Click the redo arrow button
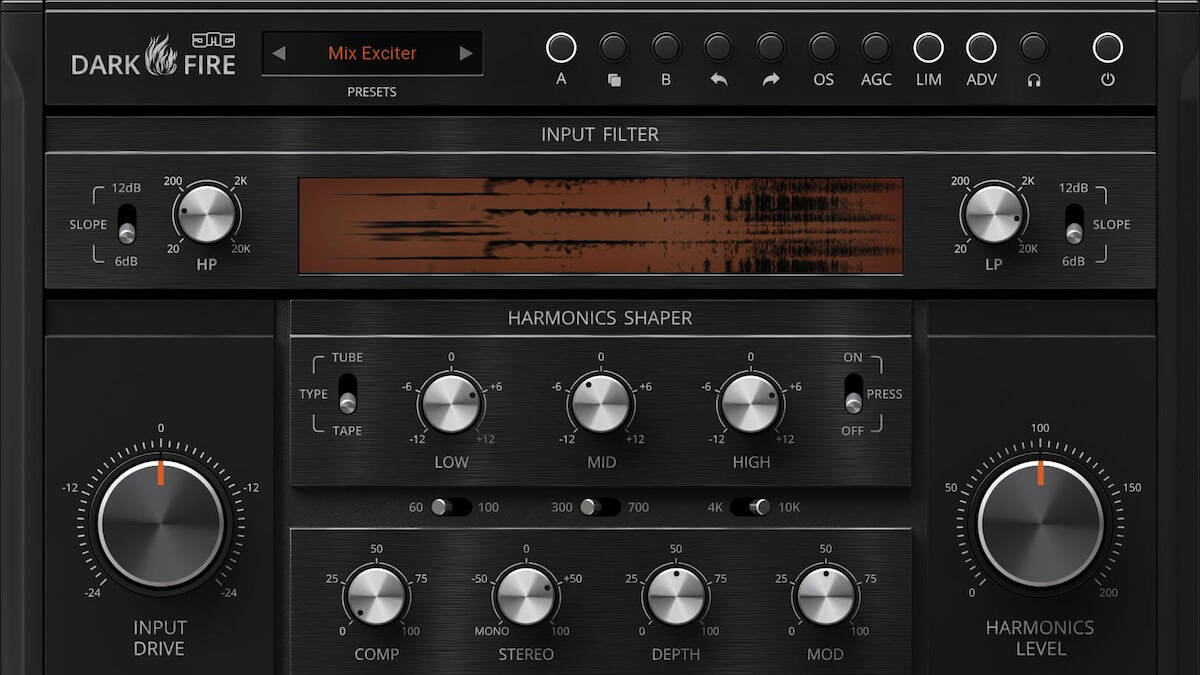 [770, 48]
